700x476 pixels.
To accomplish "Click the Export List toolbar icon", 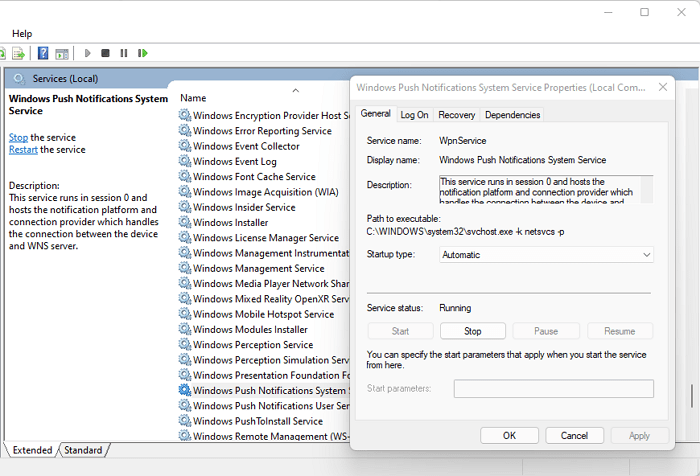I will coord(18,53).
